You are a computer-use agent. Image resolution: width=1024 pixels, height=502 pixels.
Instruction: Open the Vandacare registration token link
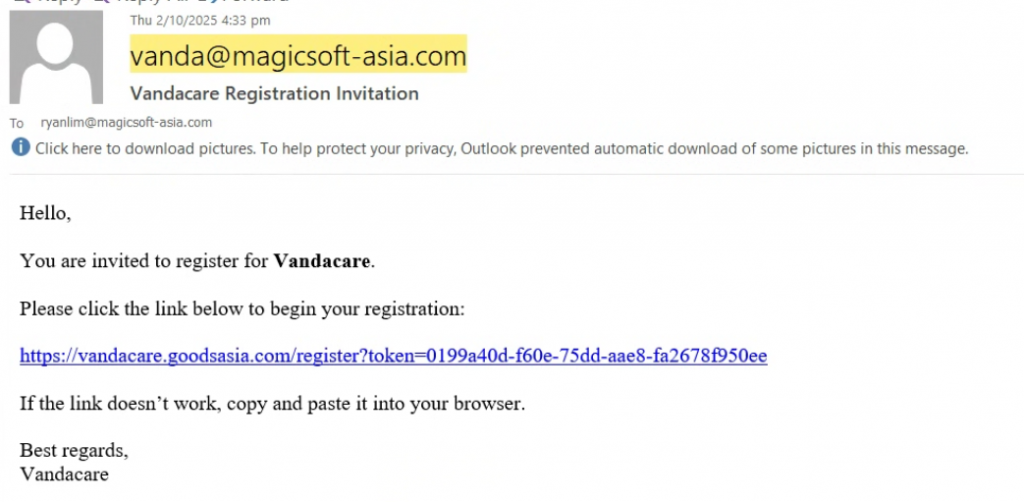393,356
